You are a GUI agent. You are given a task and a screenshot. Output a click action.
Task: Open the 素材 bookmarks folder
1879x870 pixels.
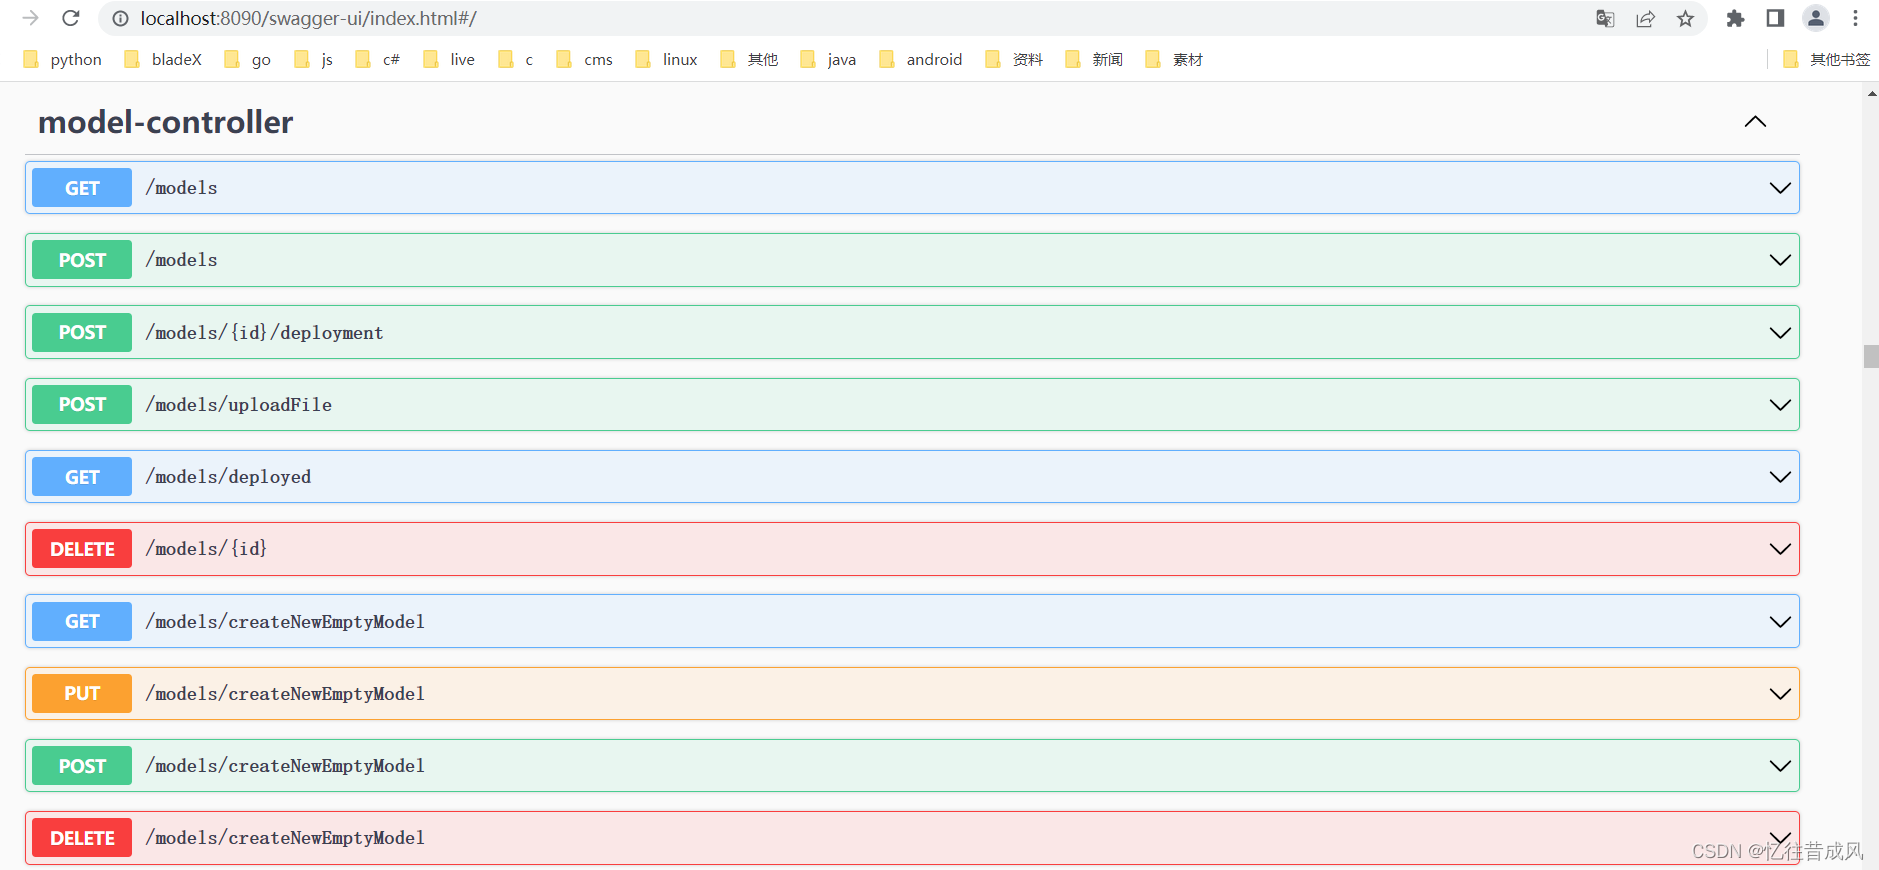click(1174, 59)
